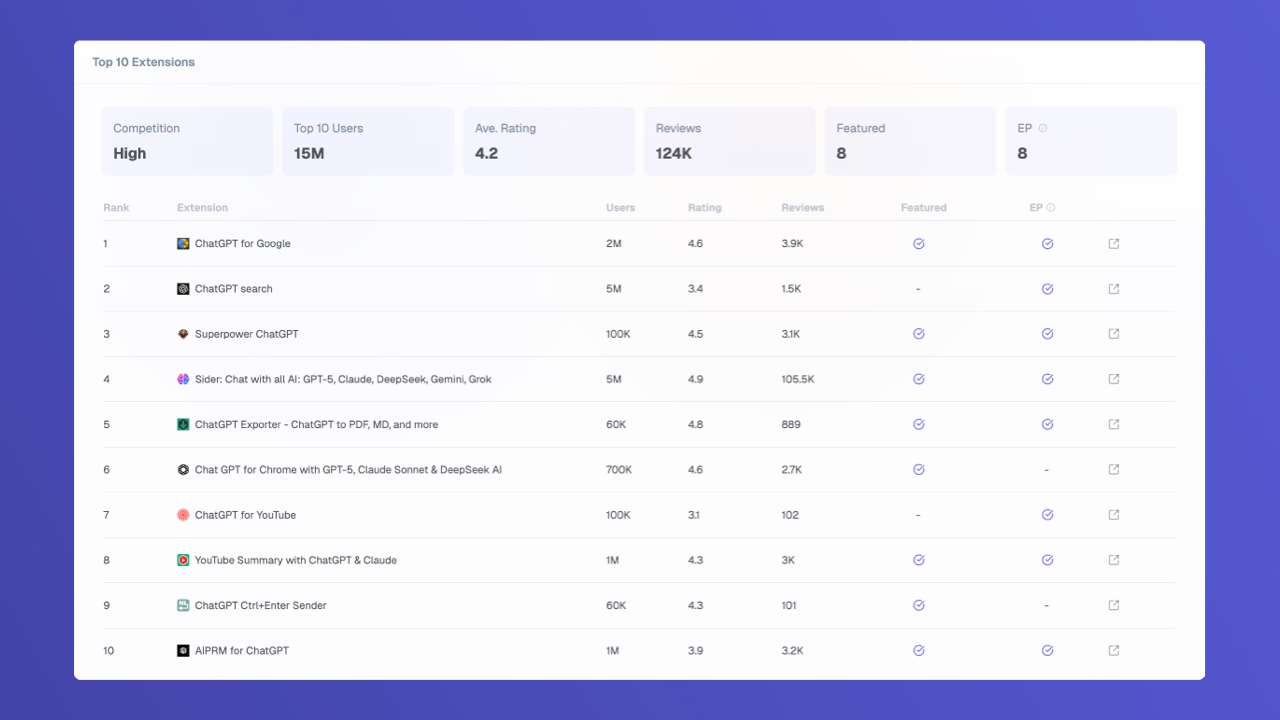The image size is (1280, 720).
Task: Open external link for YouTube Summary row
Action: (x=1114, y=560)
